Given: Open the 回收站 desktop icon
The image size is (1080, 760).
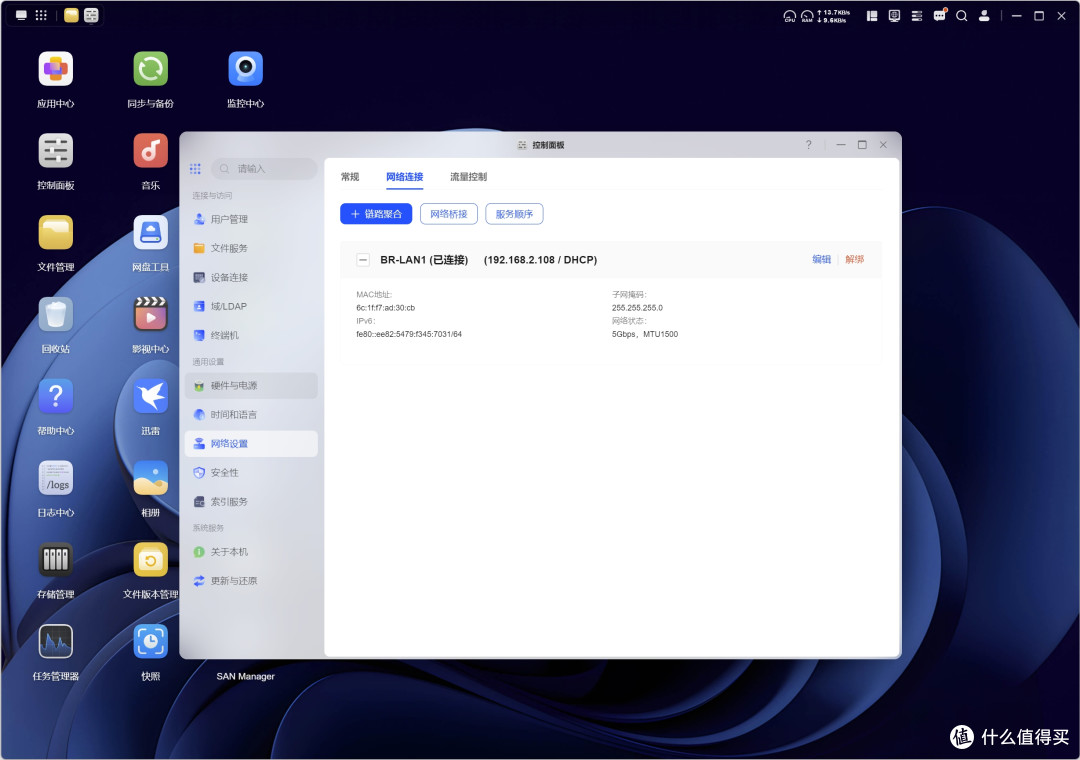Looking at the screenshot, I should coord(56,315).
